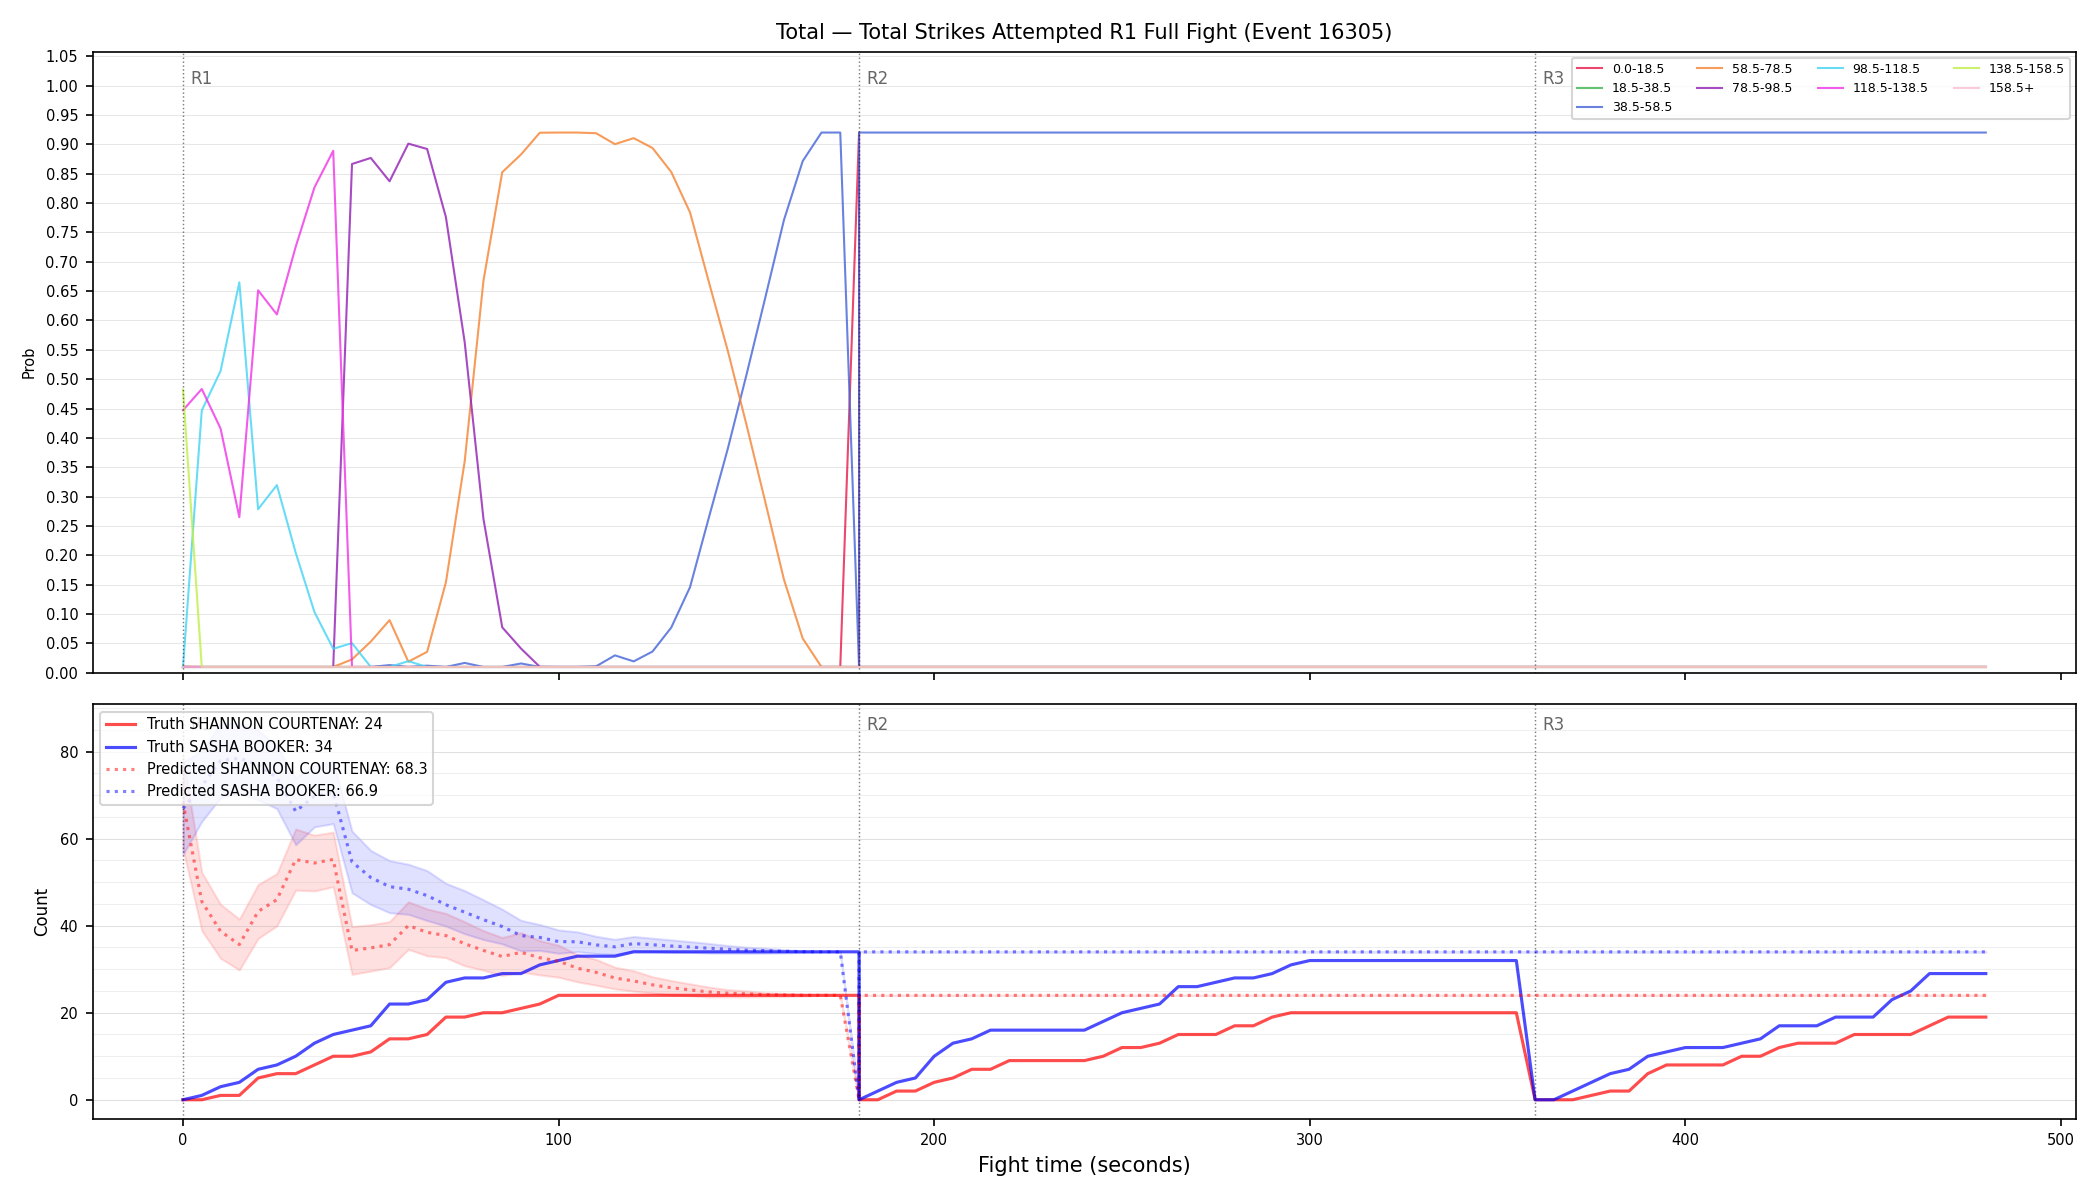Select the 138.5-158.5 legend entry
The height and width of the screenshot is (1200, 2100).
click(2009, 69)
